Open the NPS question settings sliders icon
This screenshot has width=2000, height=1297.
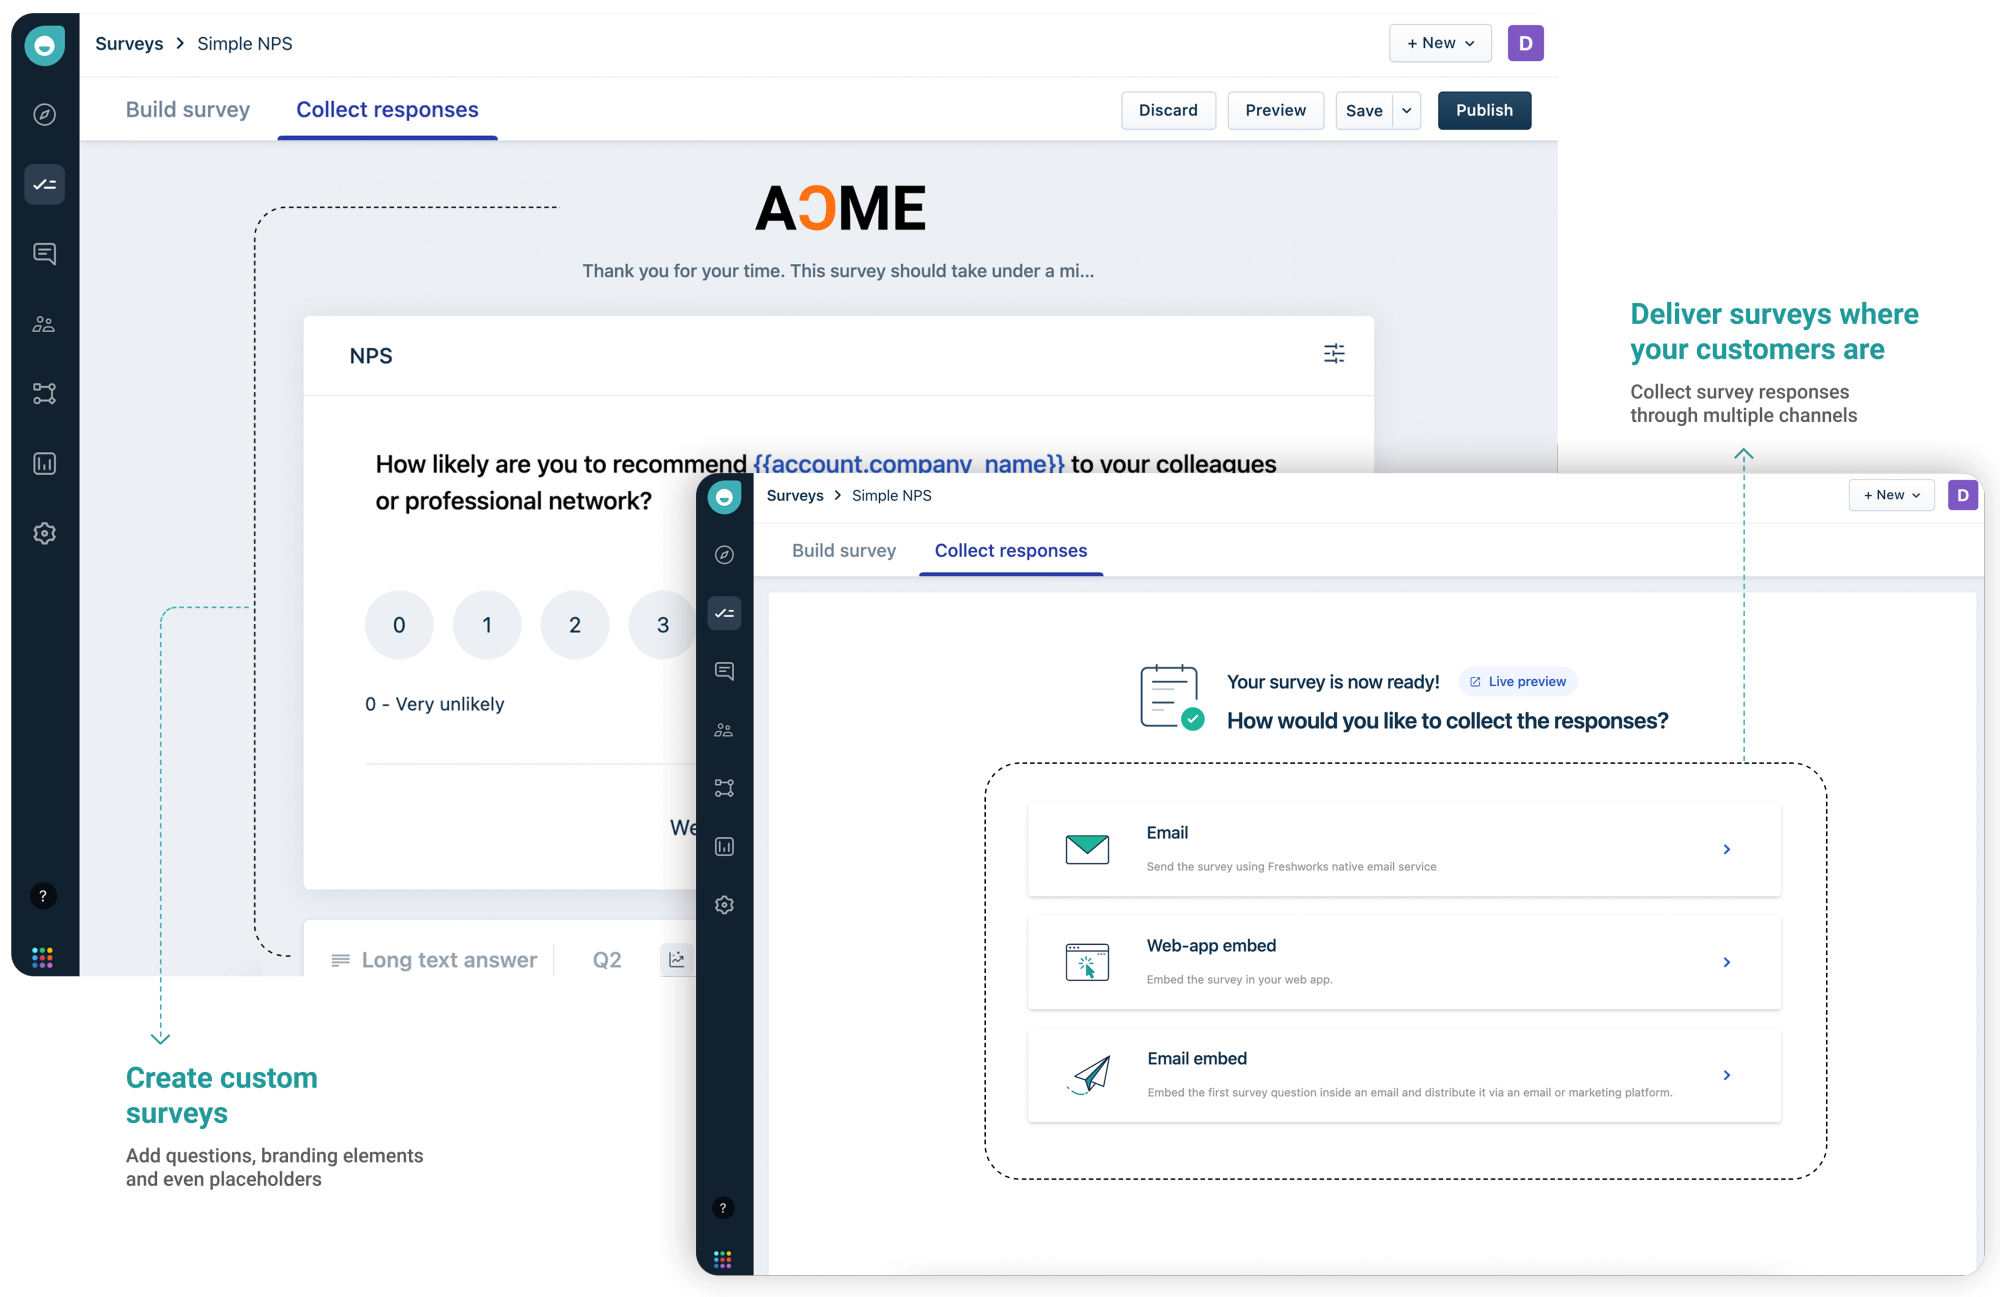[1335, 353]
